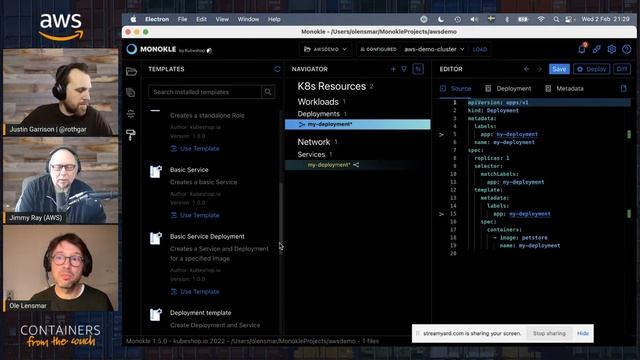Viewport: 640px width, 360px height.
Task: Open the Templates paint-roller sidebar icon
Action: 131,135
